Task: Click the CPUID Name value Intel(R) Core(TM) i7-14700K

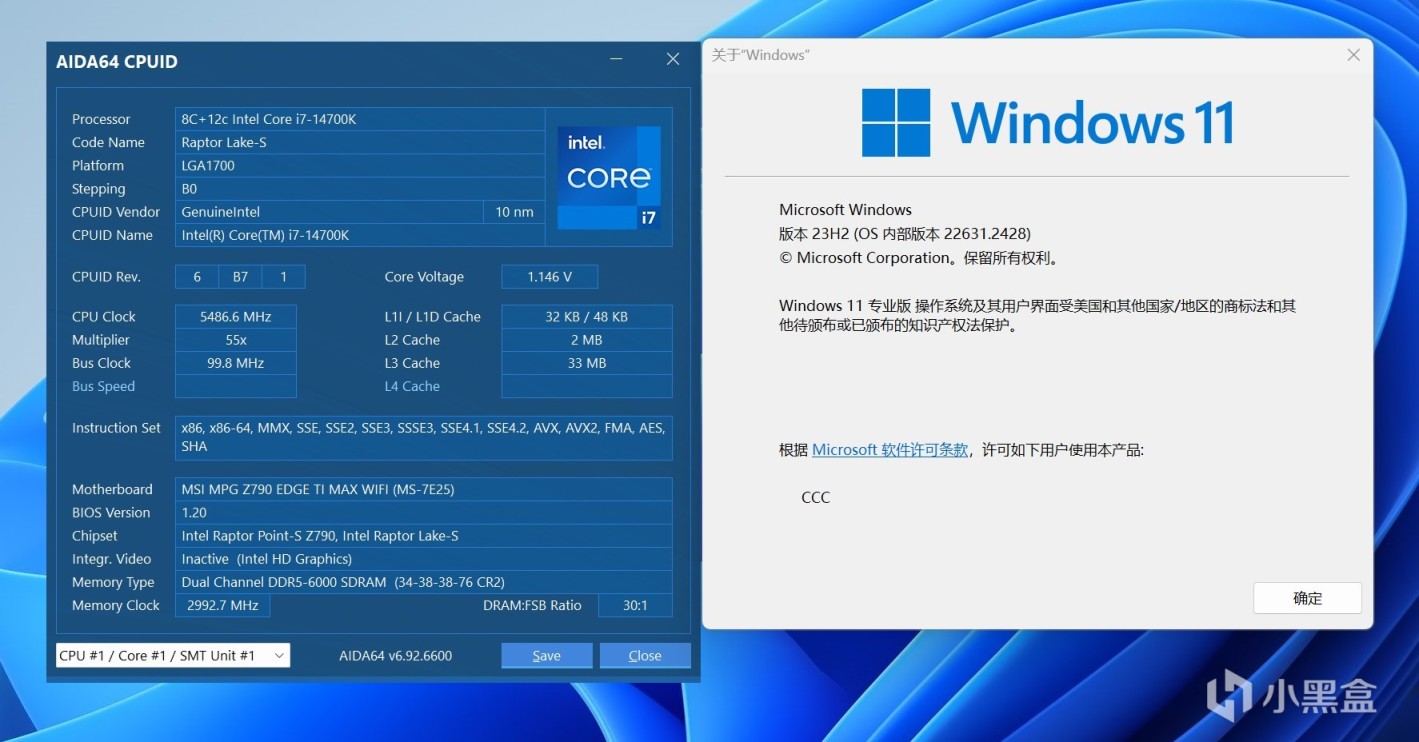Action: tap(360, 235)
